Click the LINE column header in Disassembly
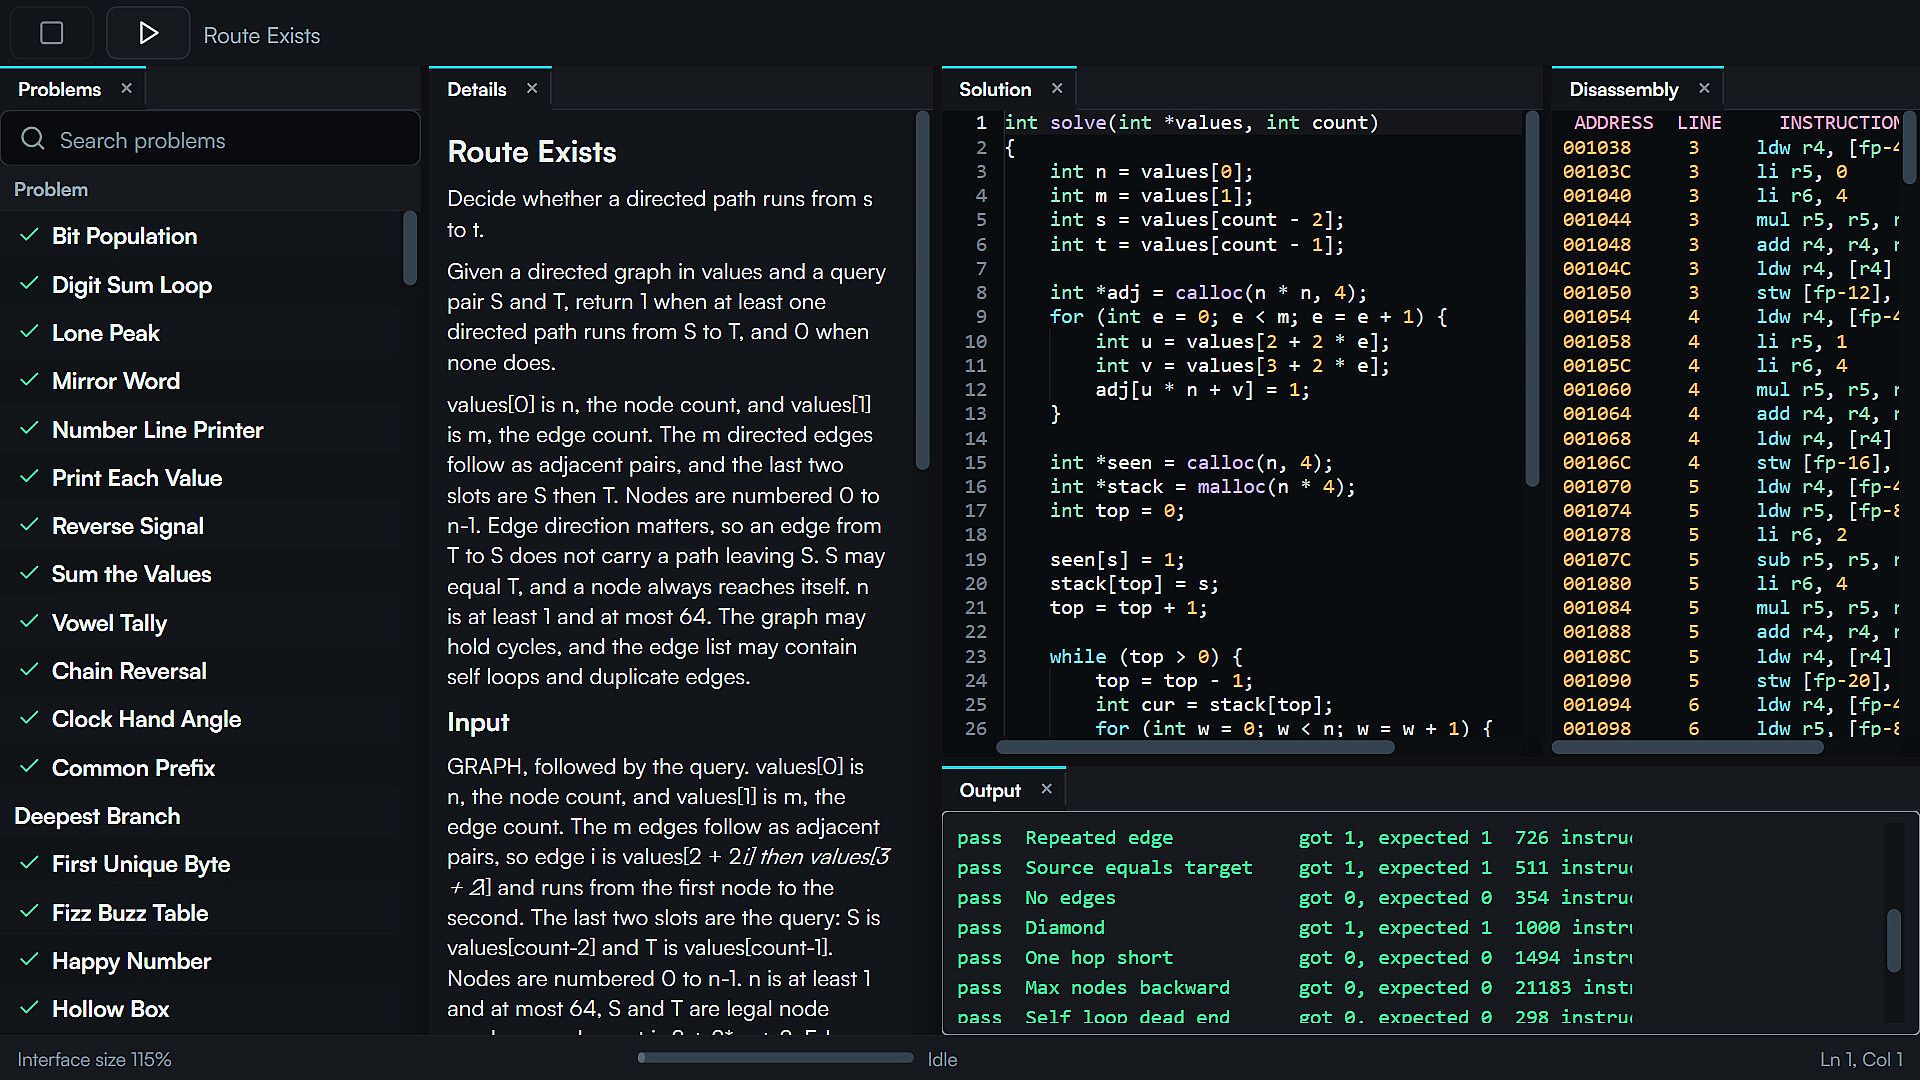 (x=1699, y=122)
